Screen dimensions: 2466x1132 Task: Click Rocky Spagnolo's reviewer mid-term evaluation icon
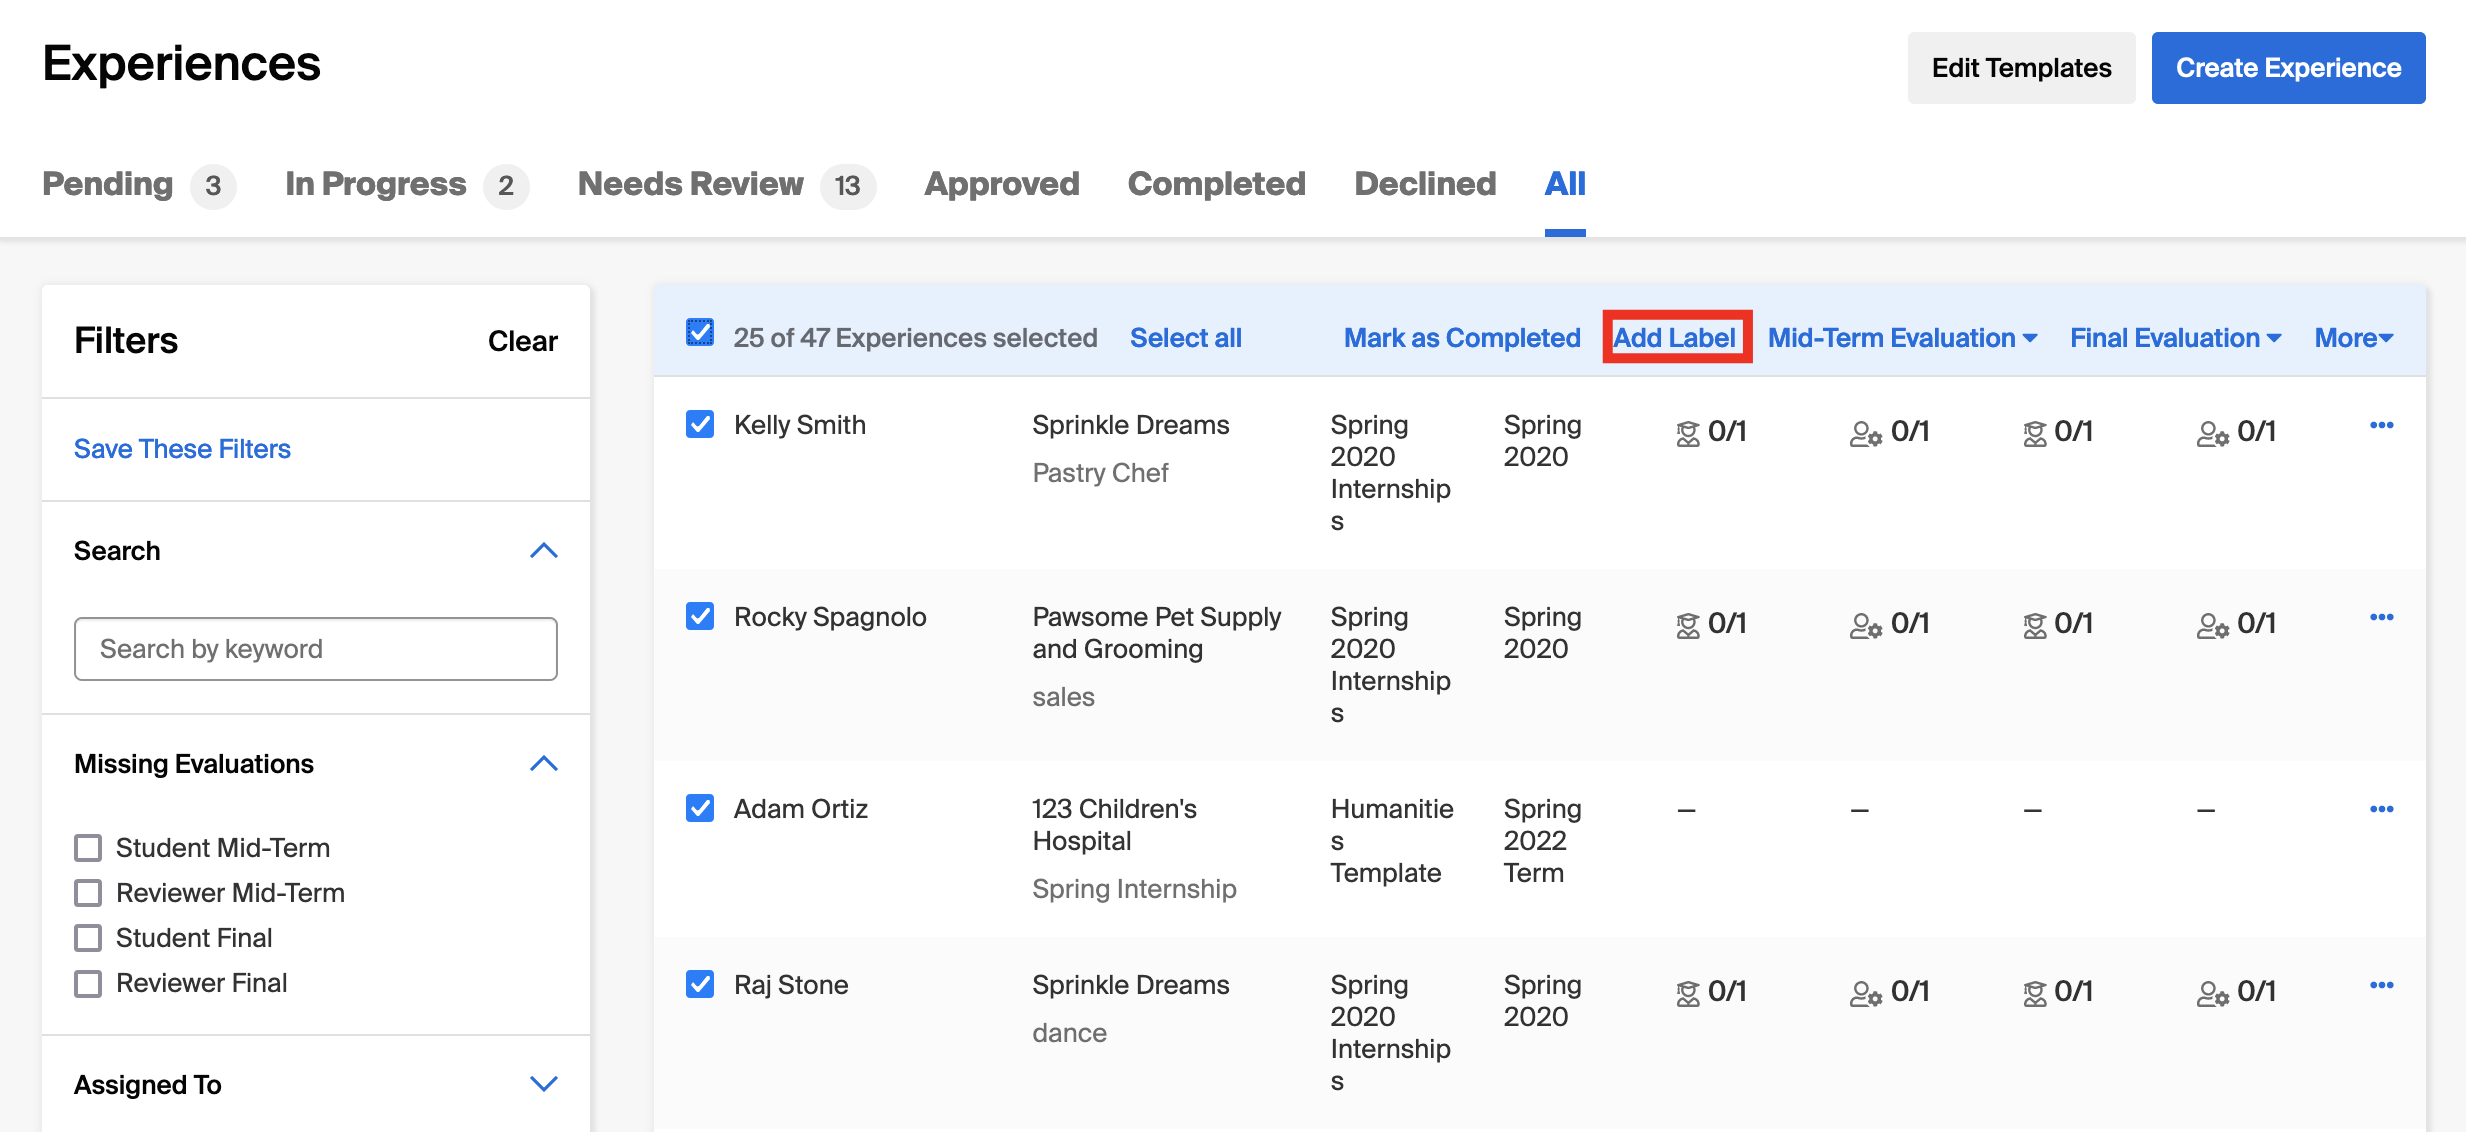click(x=1865, y=625)
